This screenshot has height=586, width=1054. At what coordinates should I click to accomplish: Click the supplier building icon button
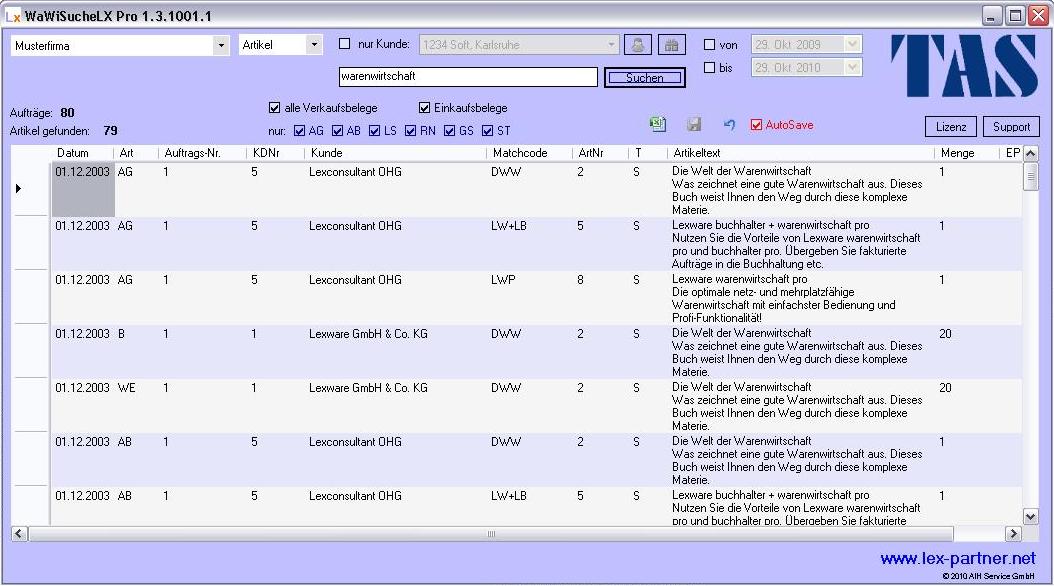(671, 45)
